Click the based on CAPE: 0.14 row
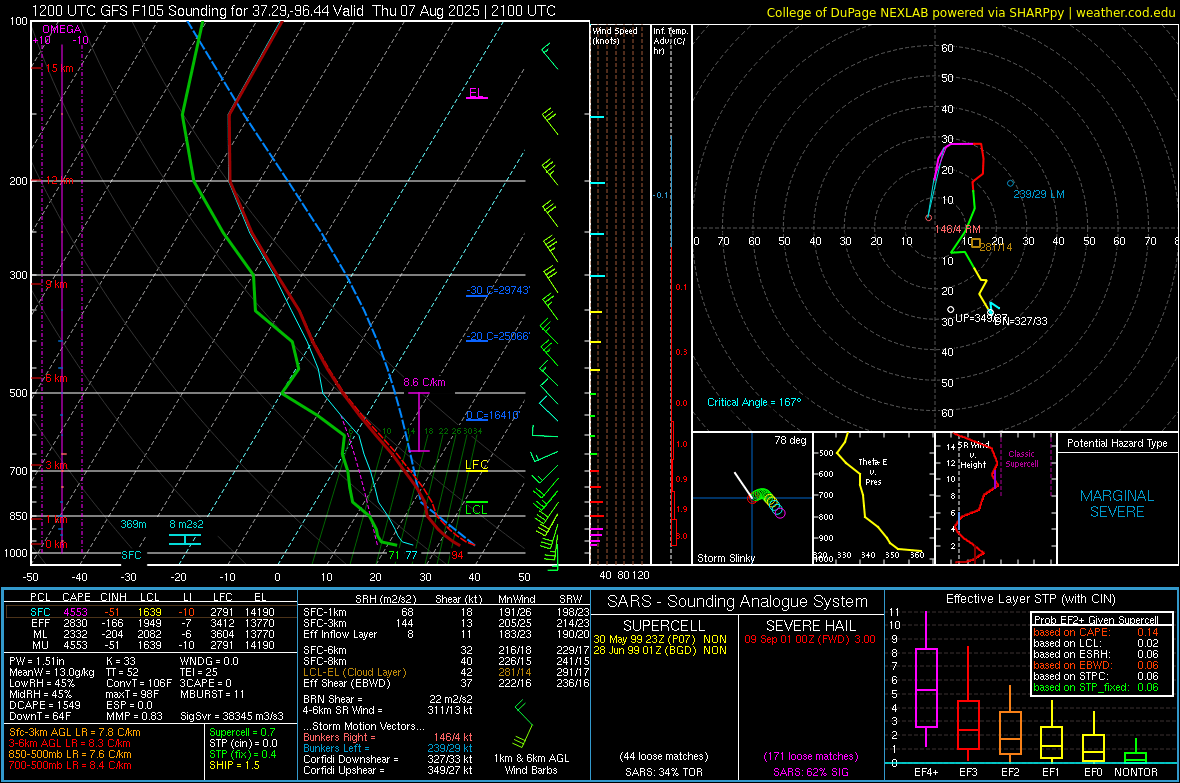 (x=1096, y=632)
